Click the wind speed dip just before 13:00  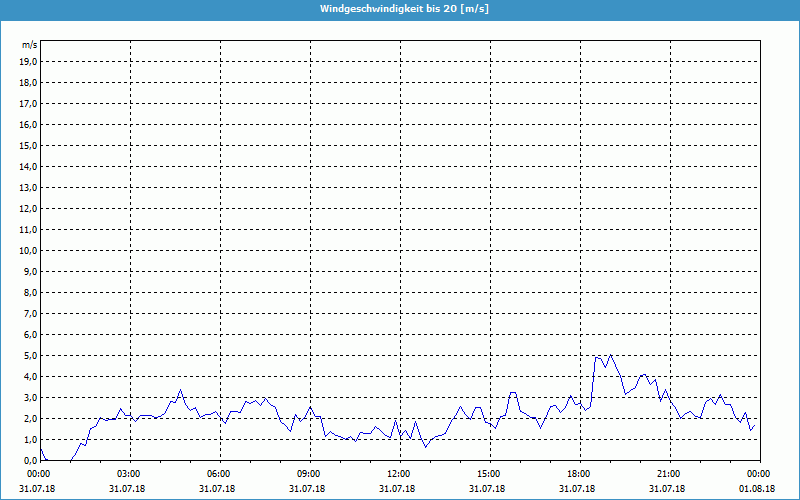coord(426,447)
